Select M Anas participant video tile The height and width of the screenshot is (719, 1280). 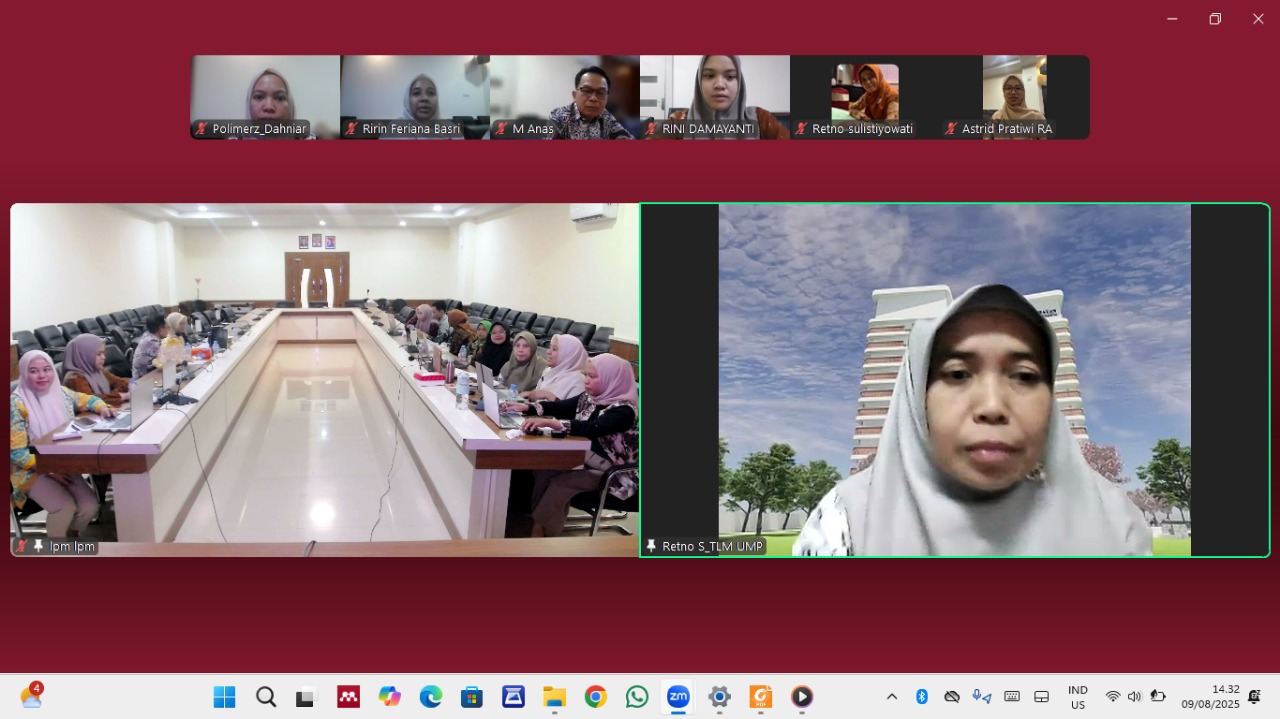click(565, 97)
